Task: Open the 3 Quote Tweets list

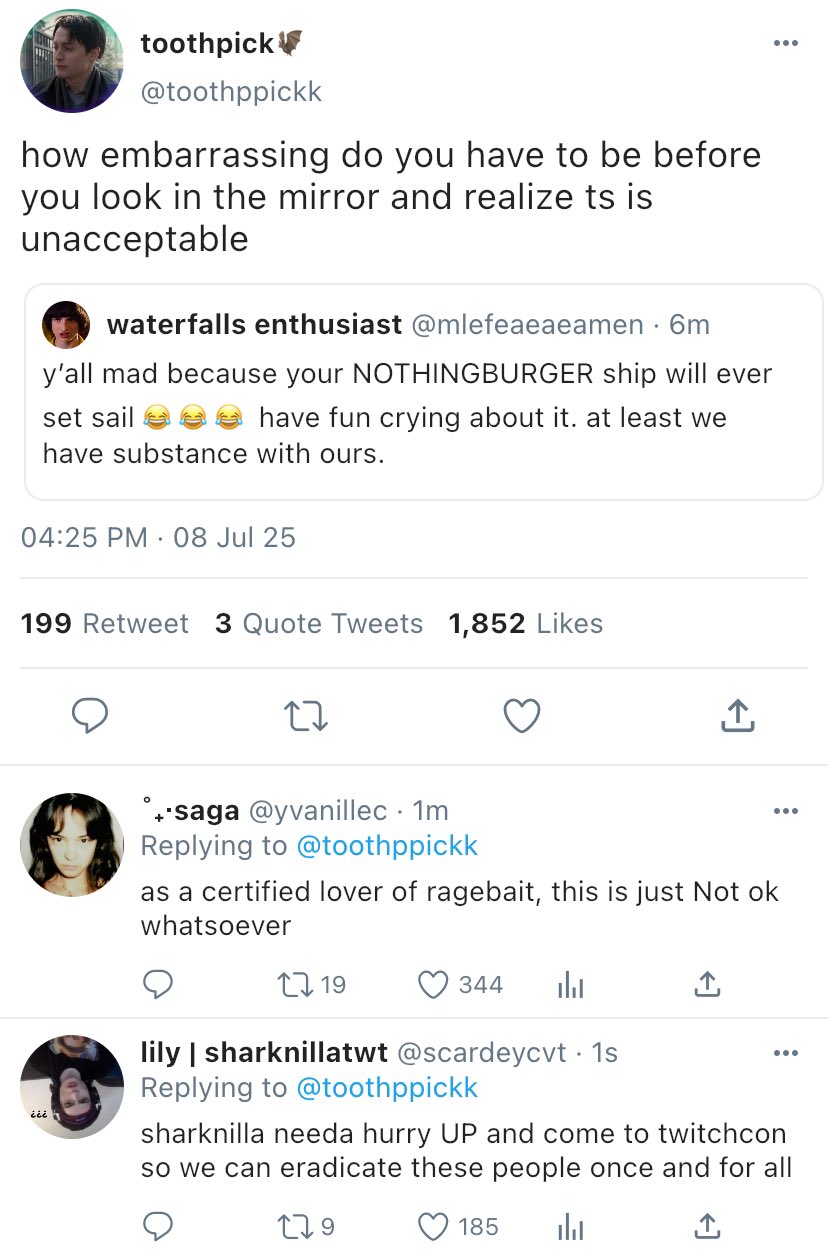Action: [318, 624]
